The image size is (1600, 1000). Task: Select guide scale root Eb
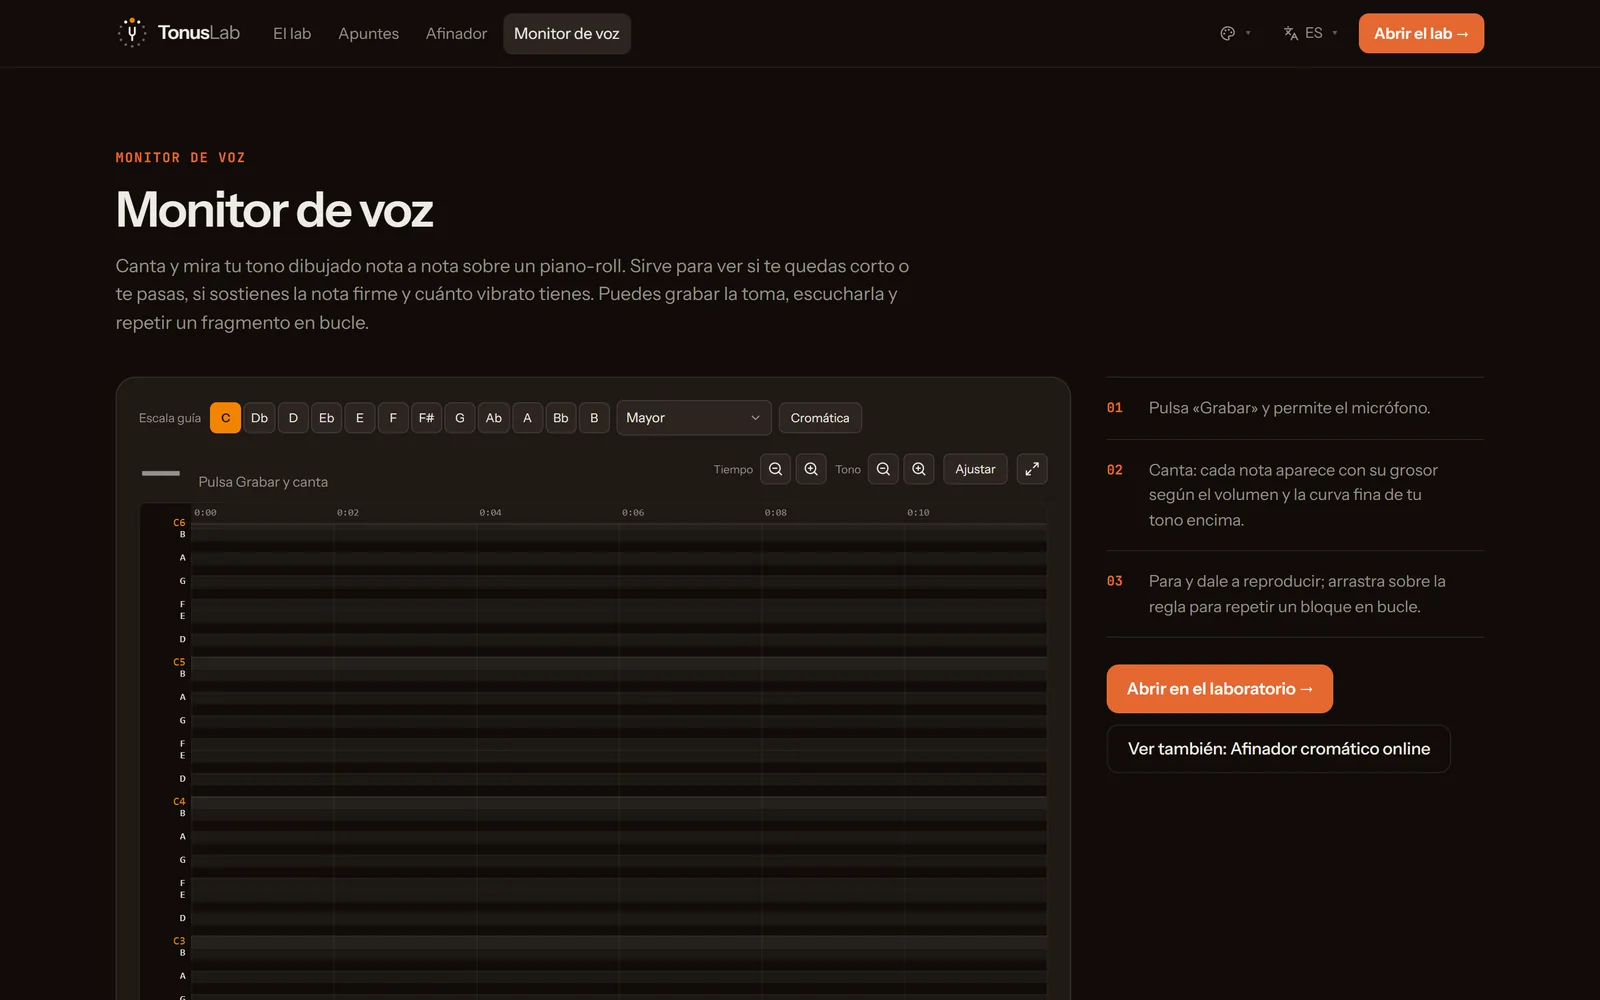tap(326, 418)
